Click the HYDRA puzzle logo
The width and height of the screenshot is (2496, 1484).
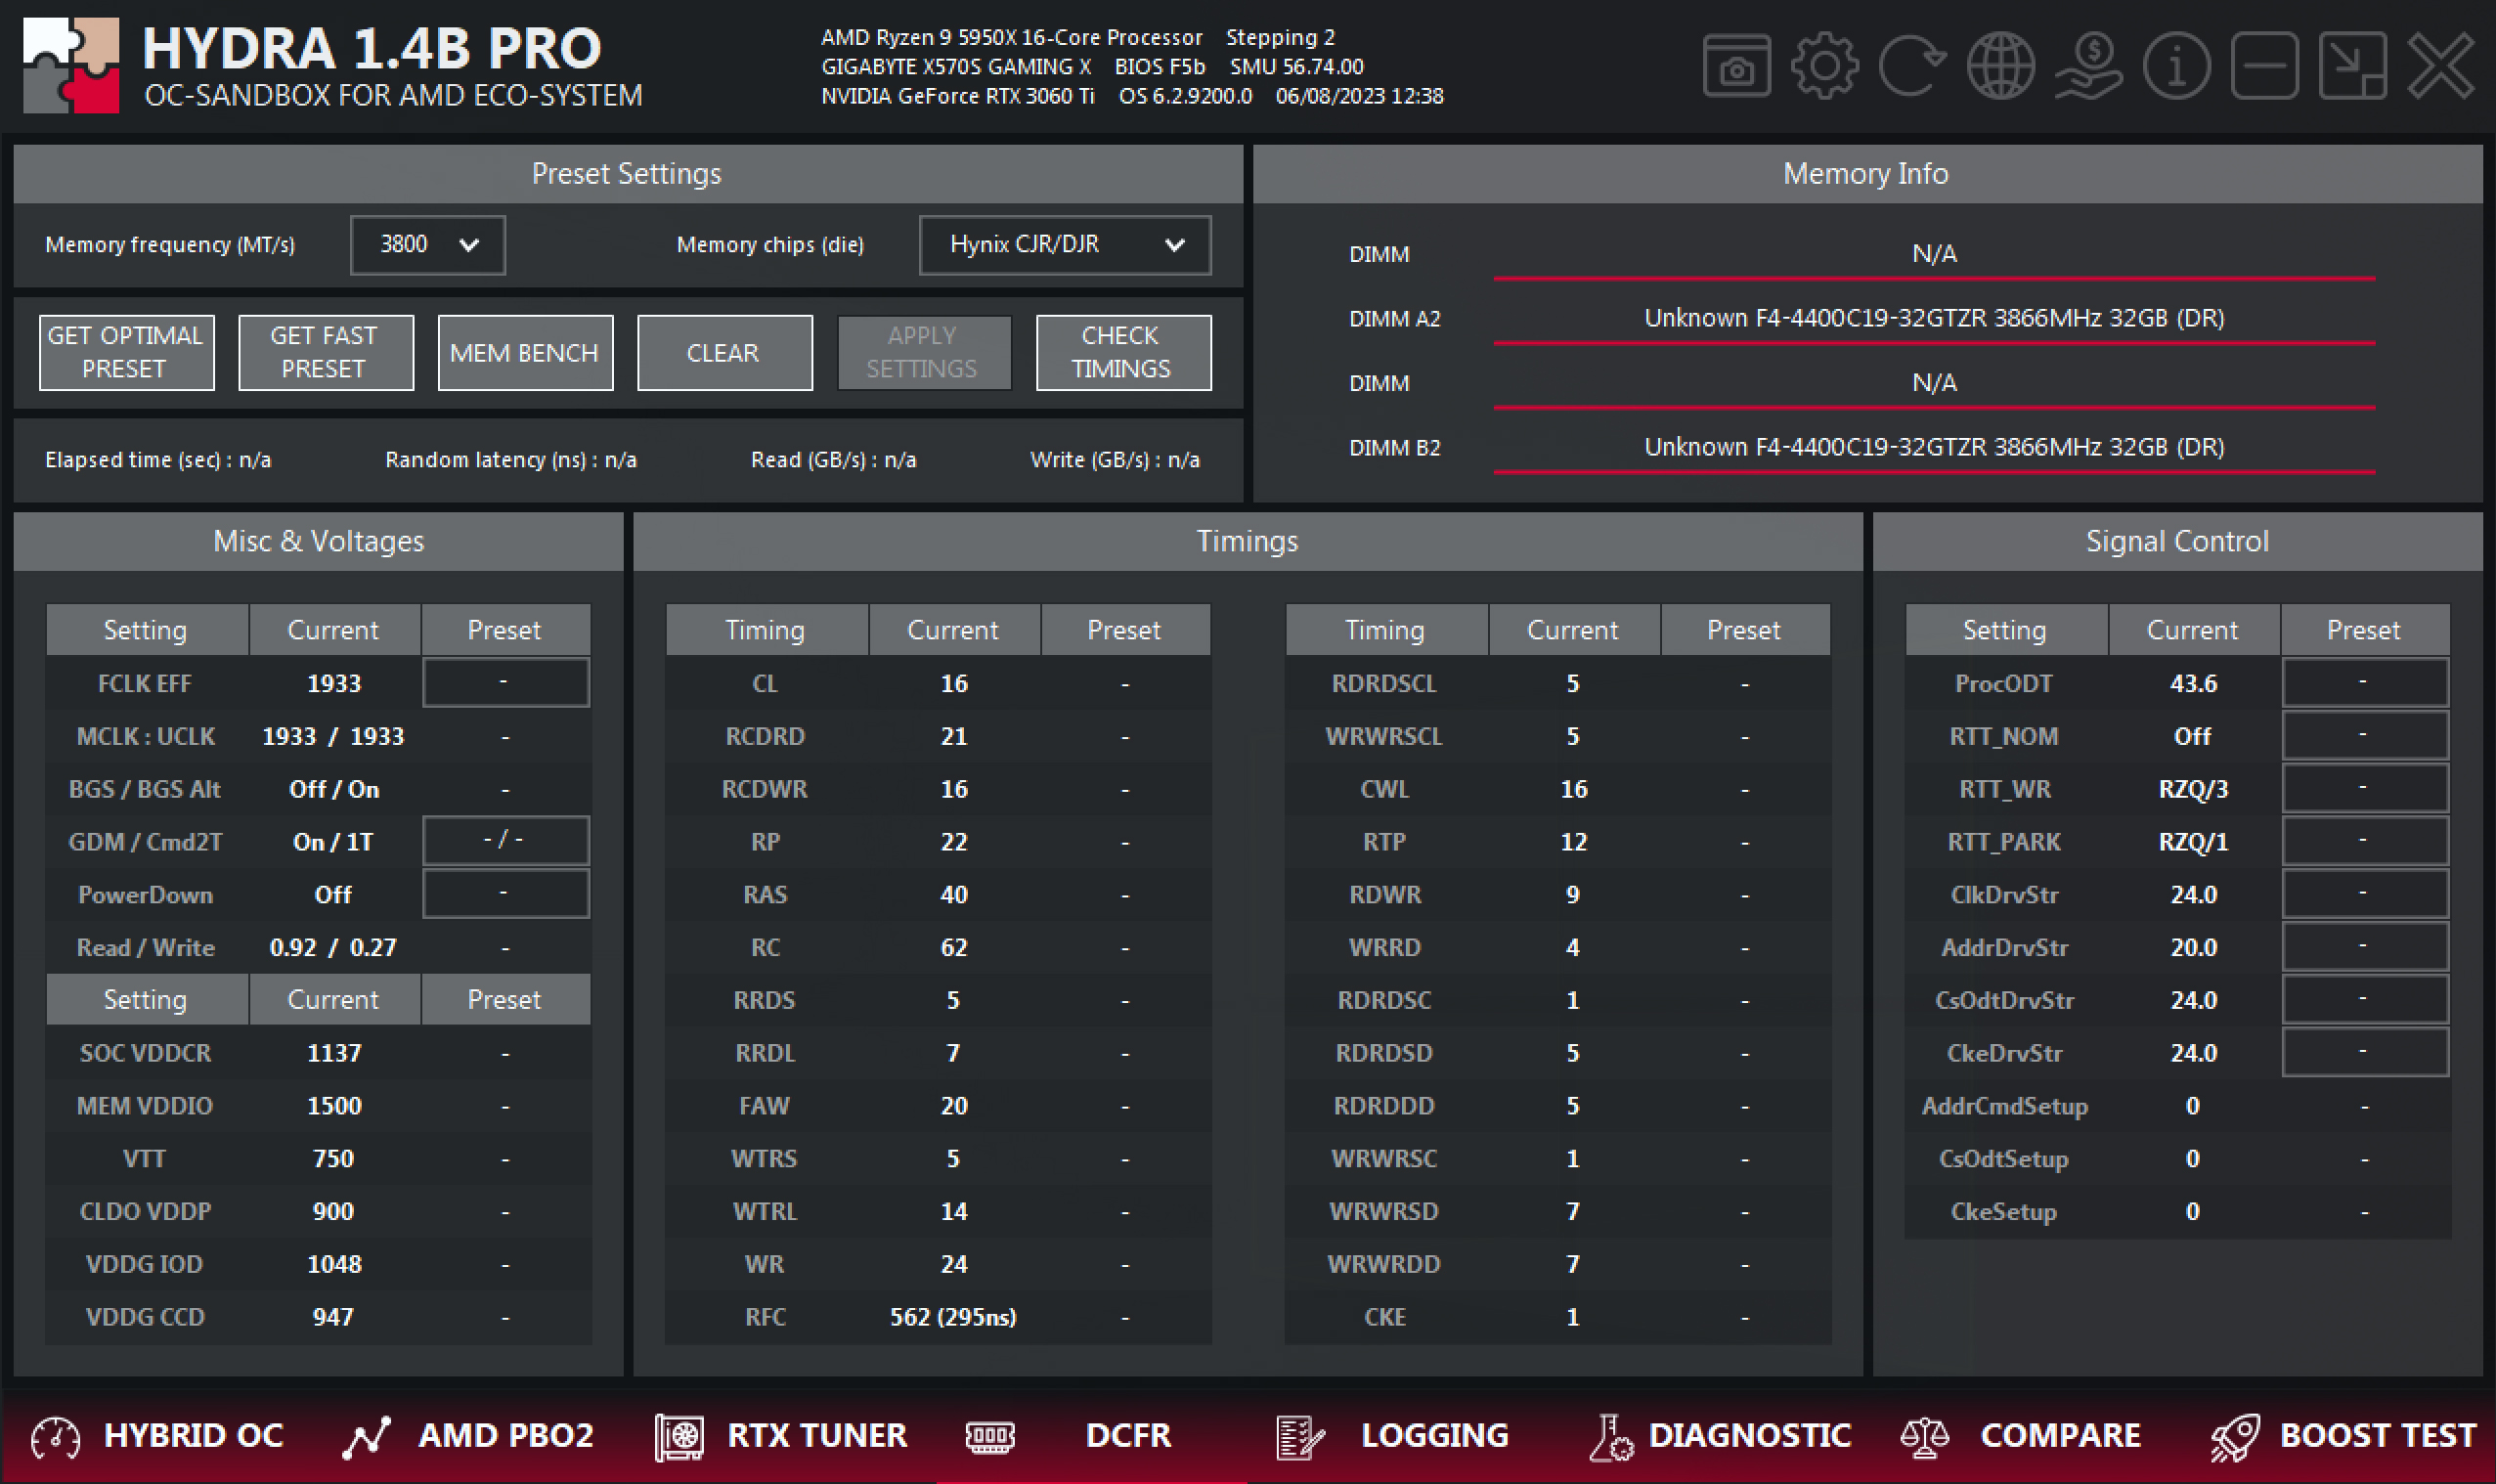coord(71,66)
